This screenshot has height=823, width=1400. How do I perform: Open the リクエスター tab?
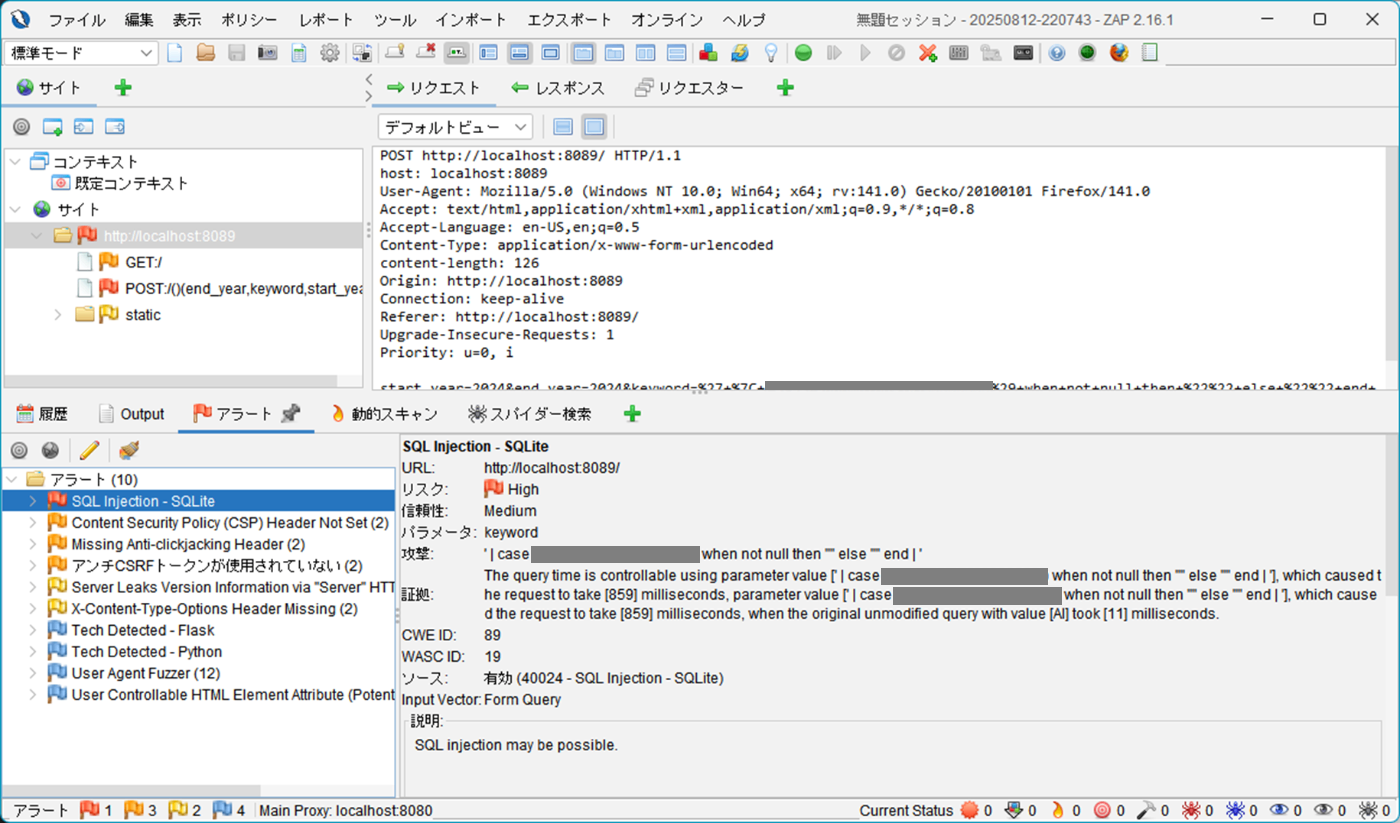(690, 88)
